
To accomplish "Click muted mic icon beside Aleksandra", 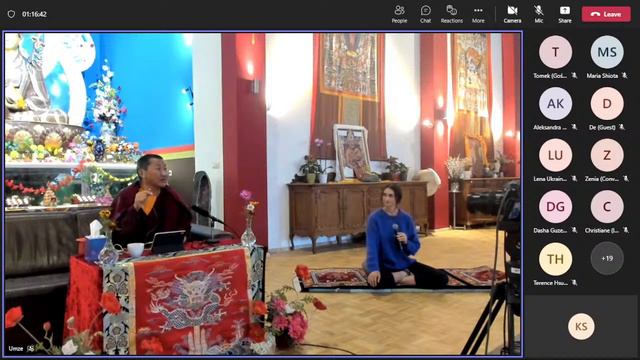I will 574,127.
